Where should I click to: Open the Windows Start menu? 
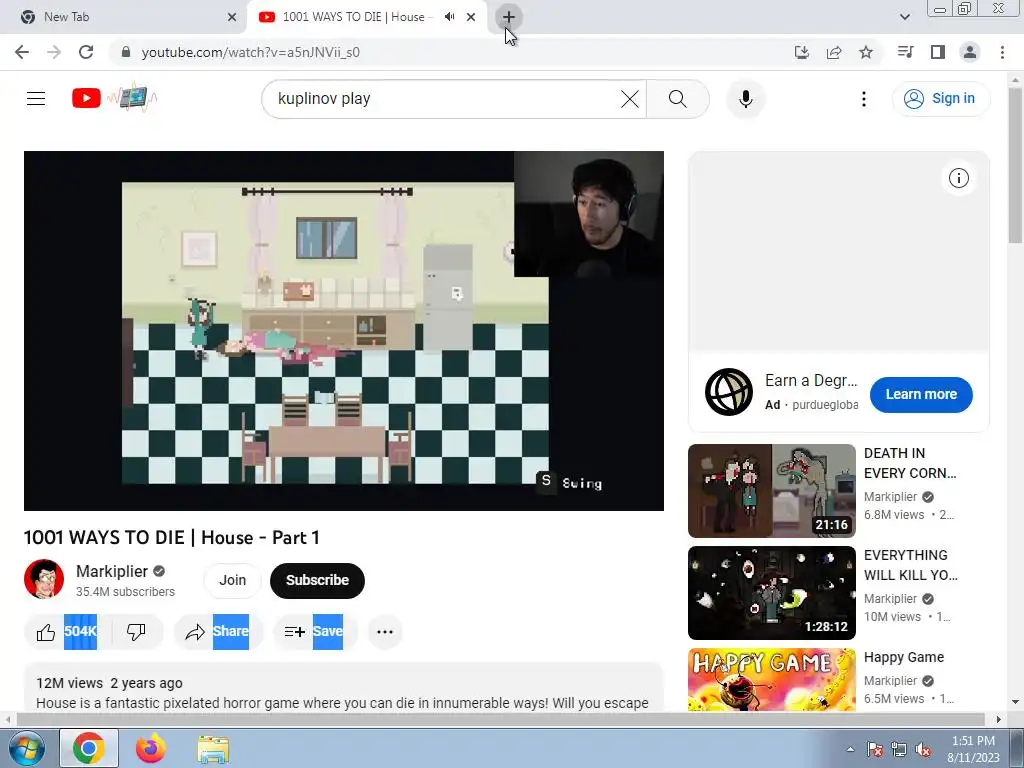point(26,748)
